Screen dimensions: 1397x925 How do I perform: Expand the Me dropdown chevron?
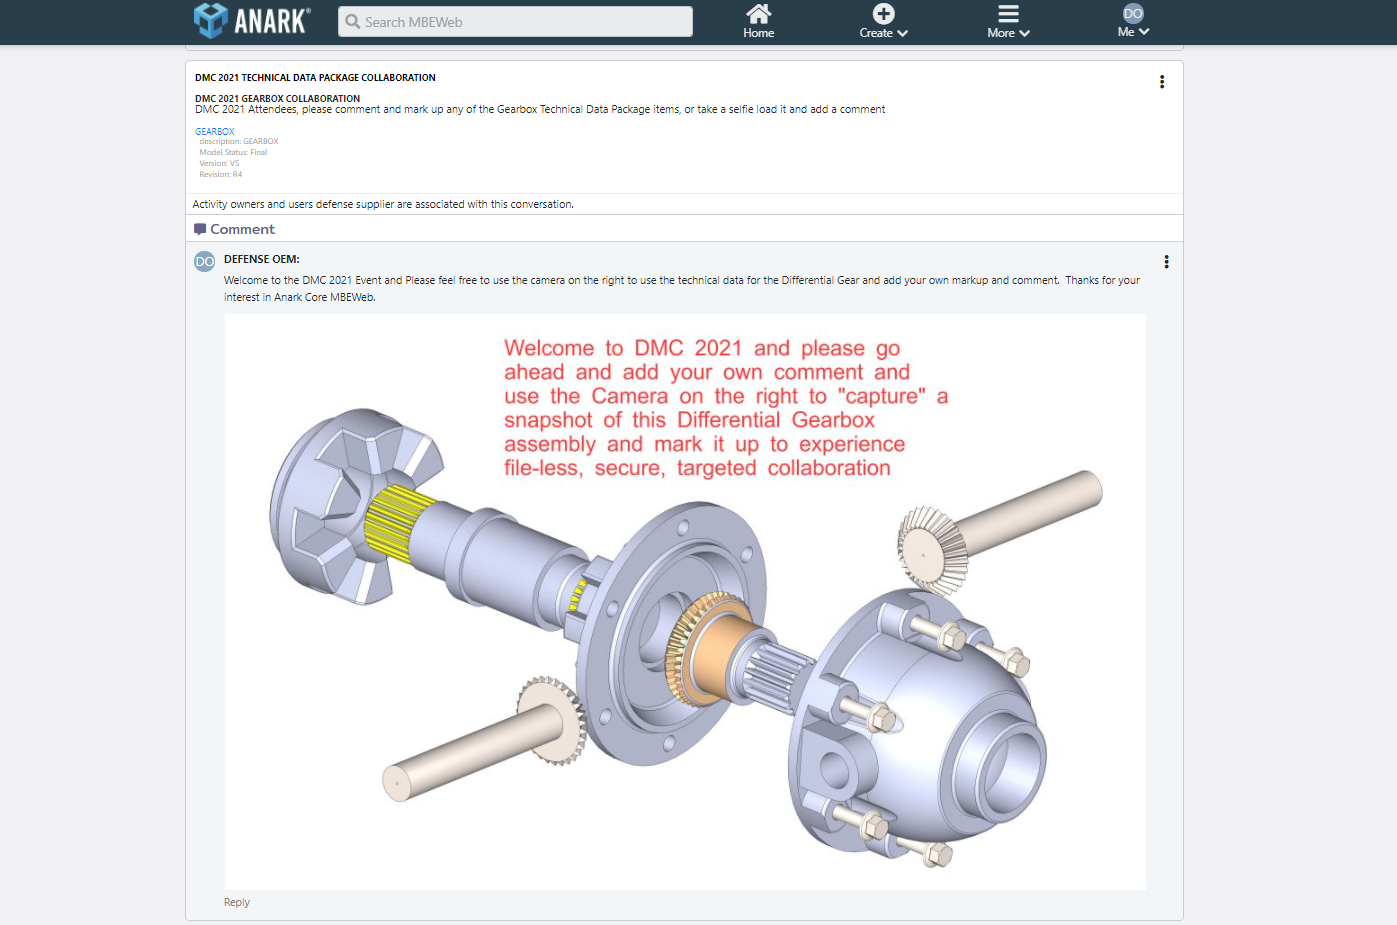pos(1144,32)
